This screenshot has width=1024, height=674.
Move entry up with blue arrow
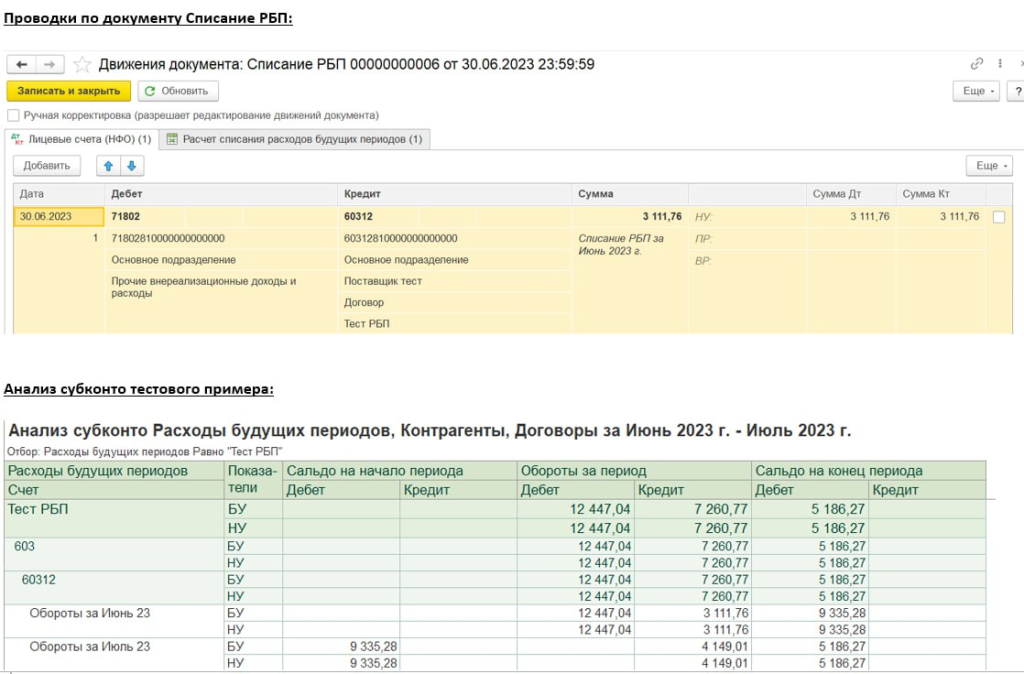(109, 166)
